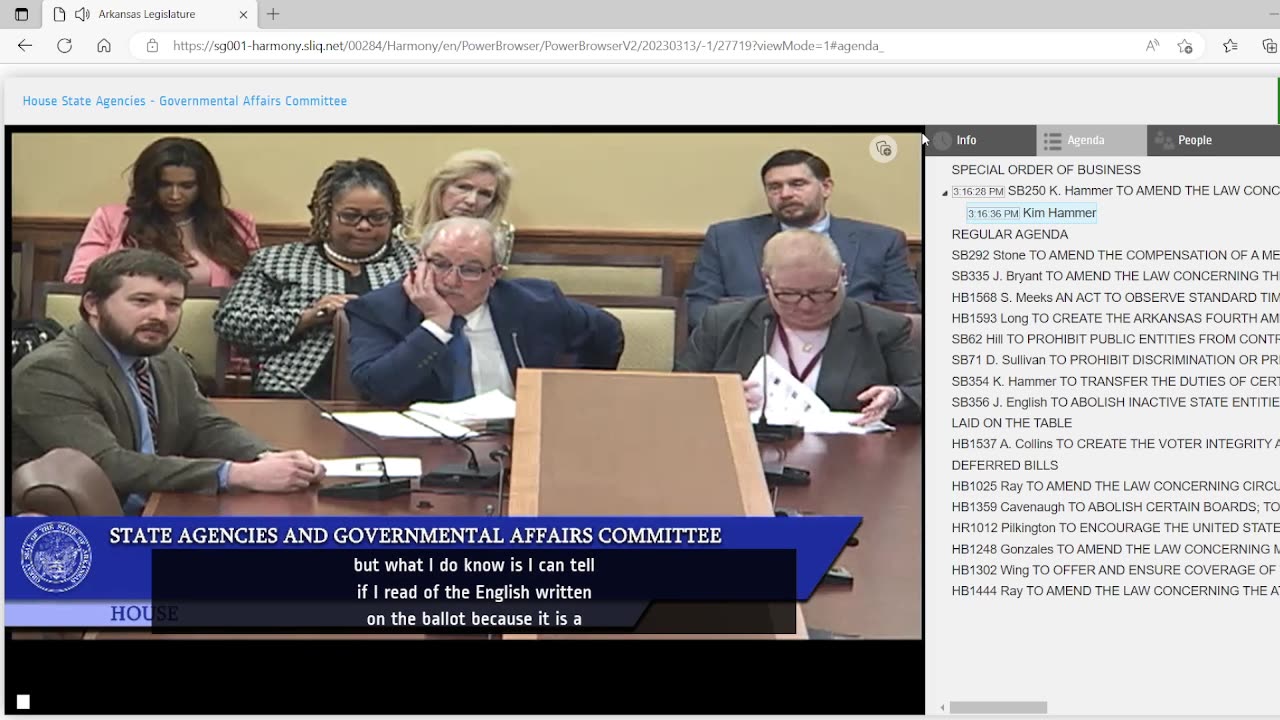Select SPECIAL ORDER OF BUSINESS heading
Image resolution: width=1280 pixels, height=720 pixels.
pos(1046,170)
